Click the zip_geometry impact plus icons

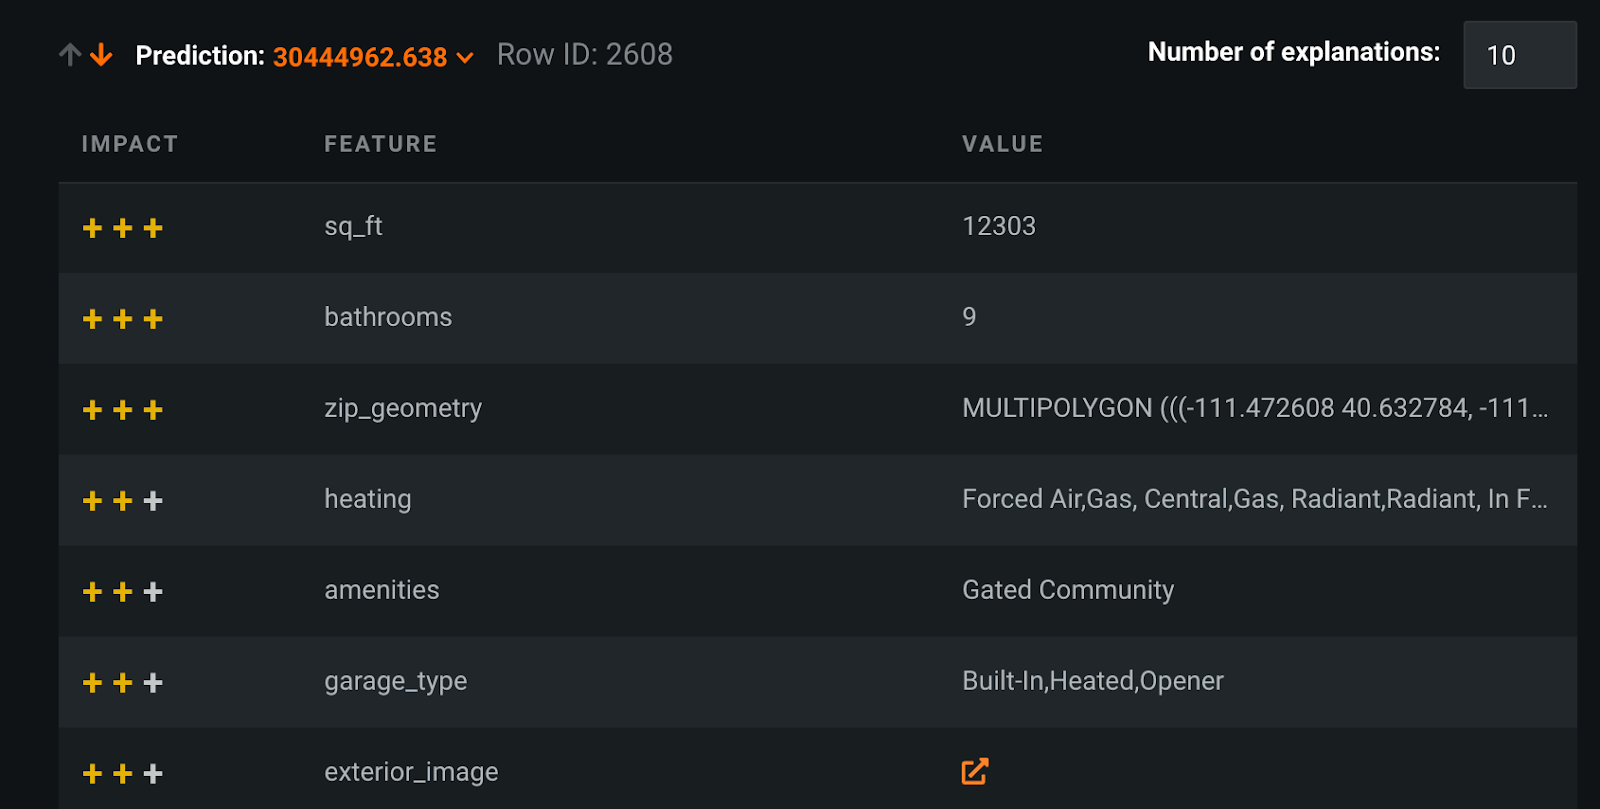[x=122, y=410]
